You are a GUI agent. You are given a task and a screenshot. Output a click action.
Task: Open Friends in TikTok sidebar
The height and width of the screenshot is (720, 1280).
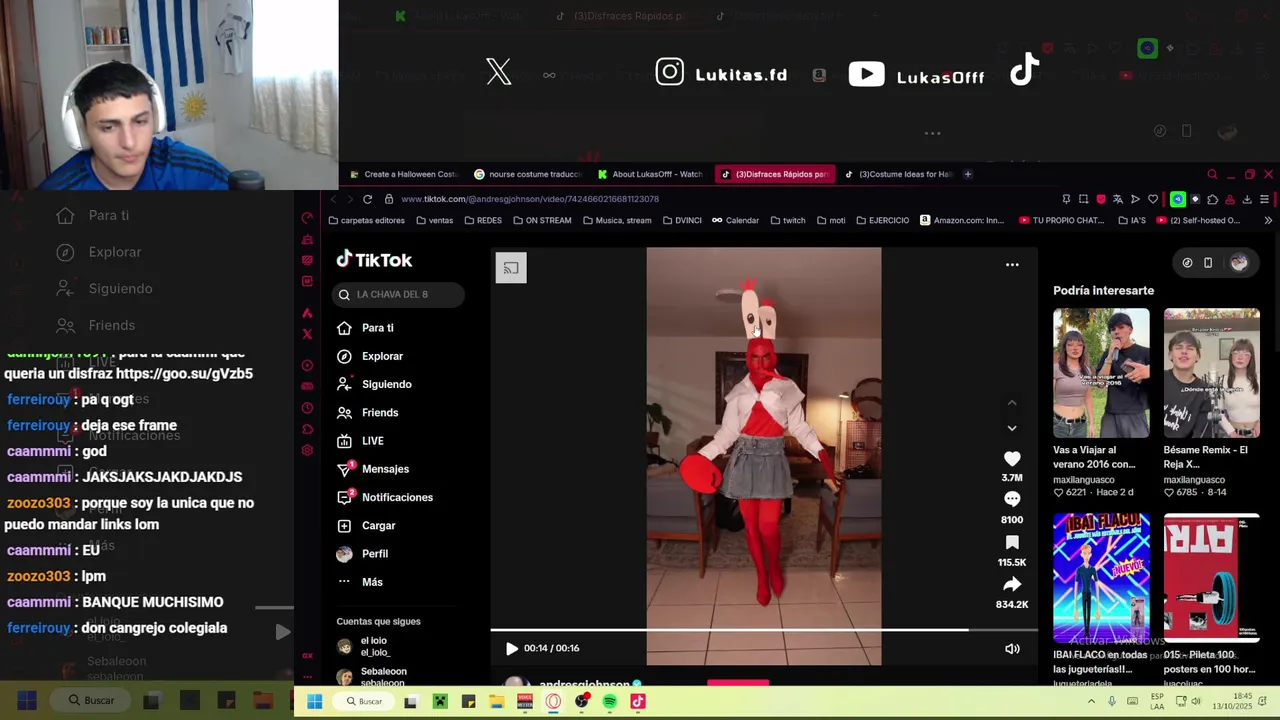pyautogui.click(x=367, y=412)
